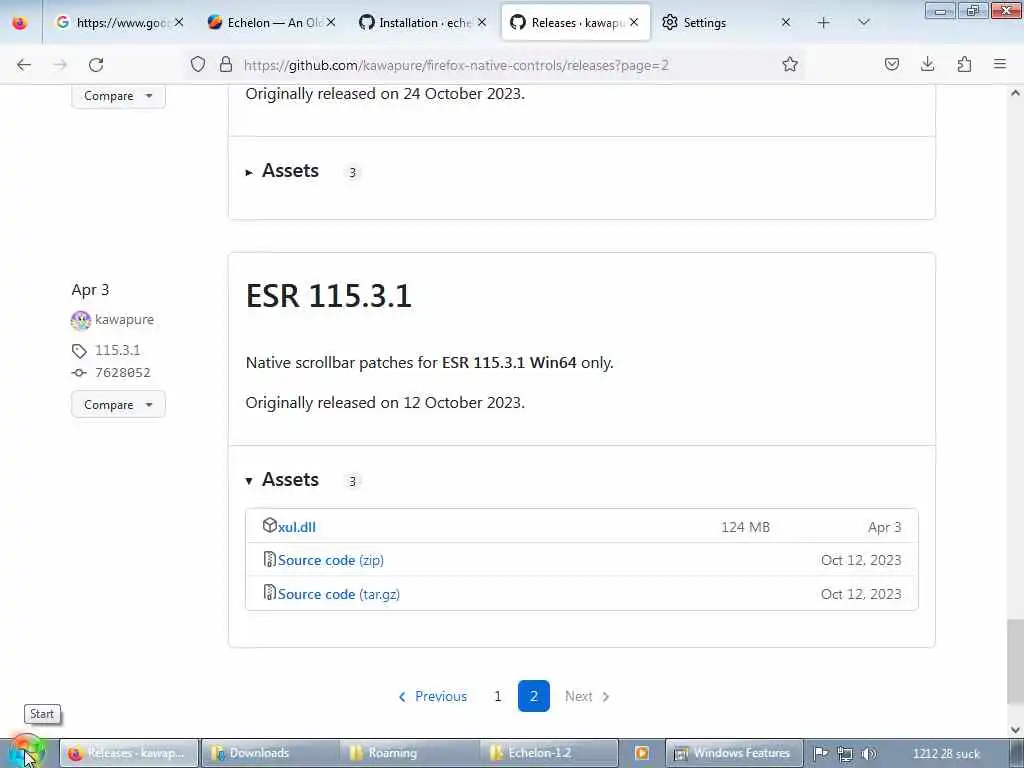Open the Windows Start button

(26, 752)
